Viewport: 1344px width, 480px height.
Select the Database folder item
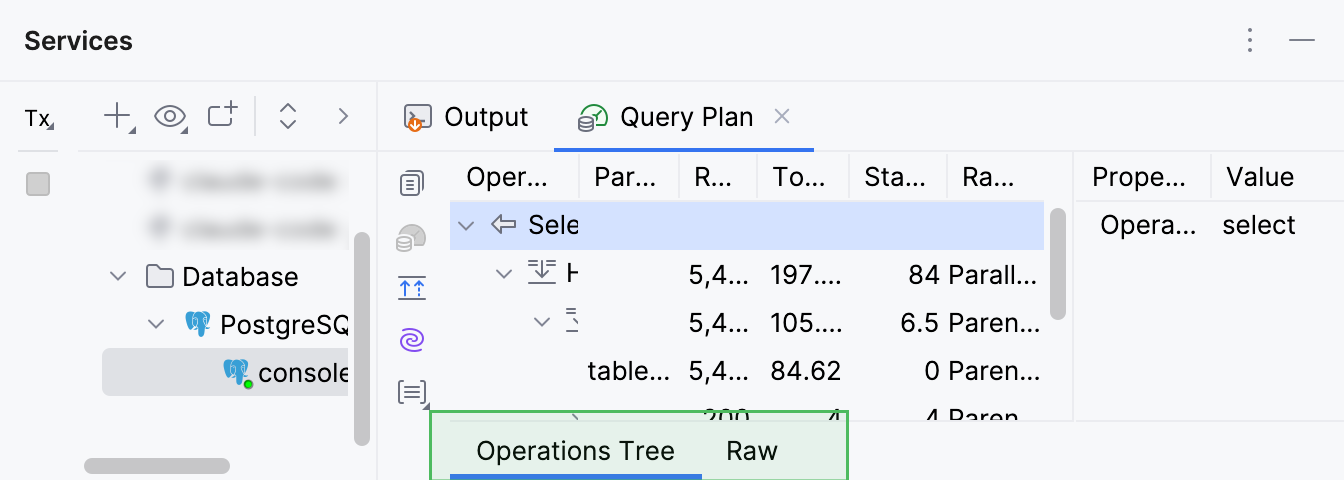tap(222, 276)
